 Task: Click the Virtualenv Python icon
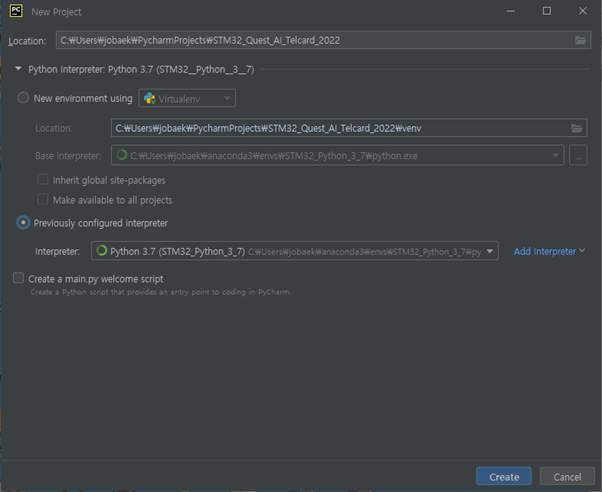149,99
